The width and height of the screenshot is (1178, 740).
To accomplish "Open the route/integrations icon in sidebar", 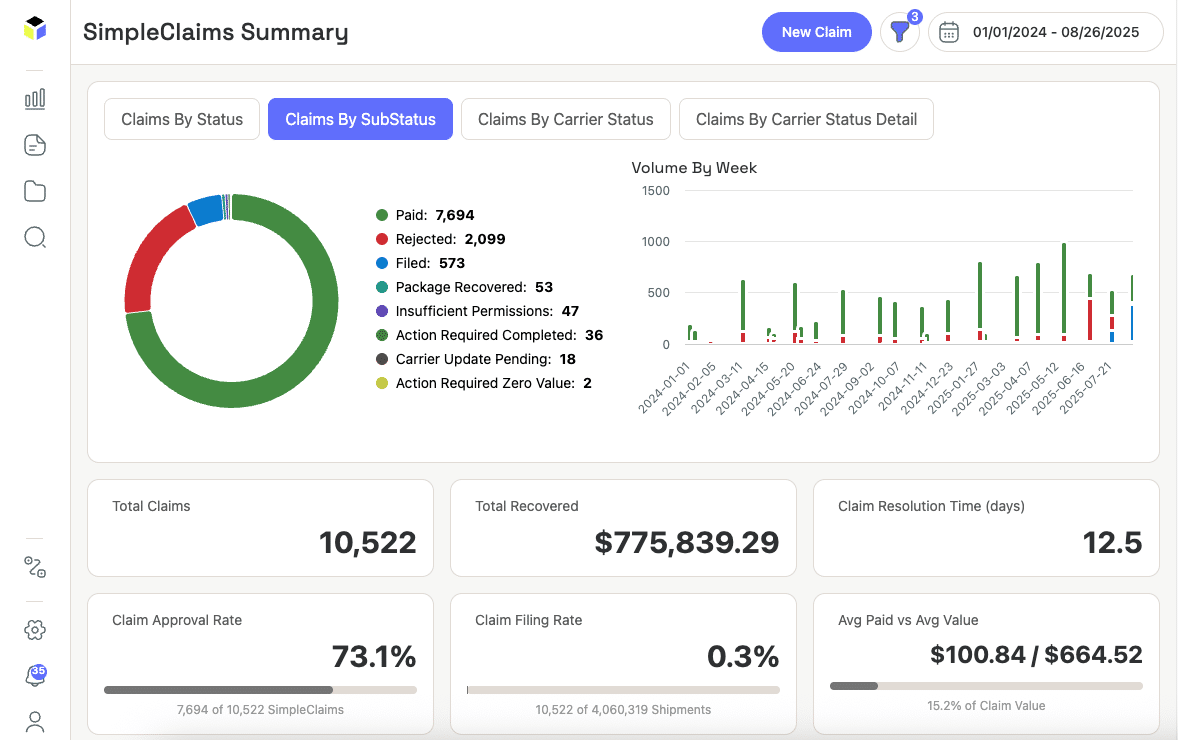I will 35,567.
